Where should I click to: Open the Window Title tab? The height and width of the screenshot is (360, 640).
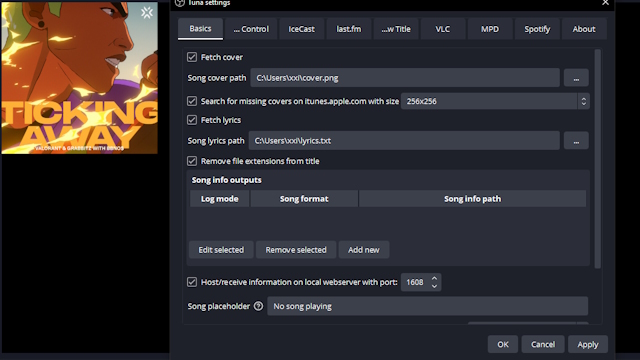tap(396, 29)
